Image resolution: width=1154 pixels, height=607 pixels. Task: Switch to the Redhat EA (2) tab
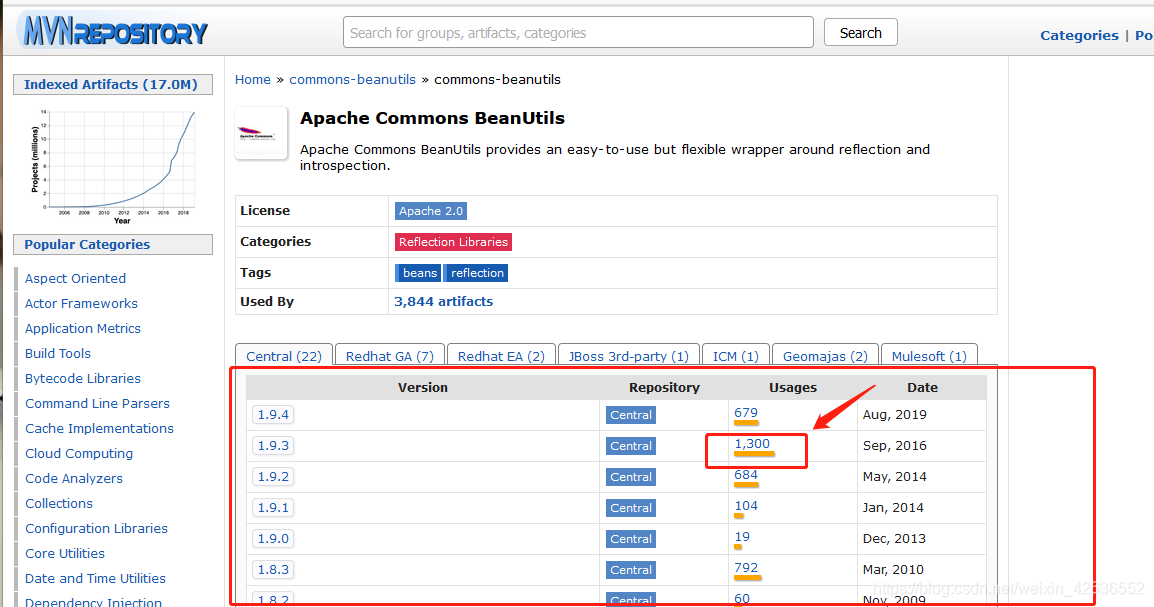point(501,355)
